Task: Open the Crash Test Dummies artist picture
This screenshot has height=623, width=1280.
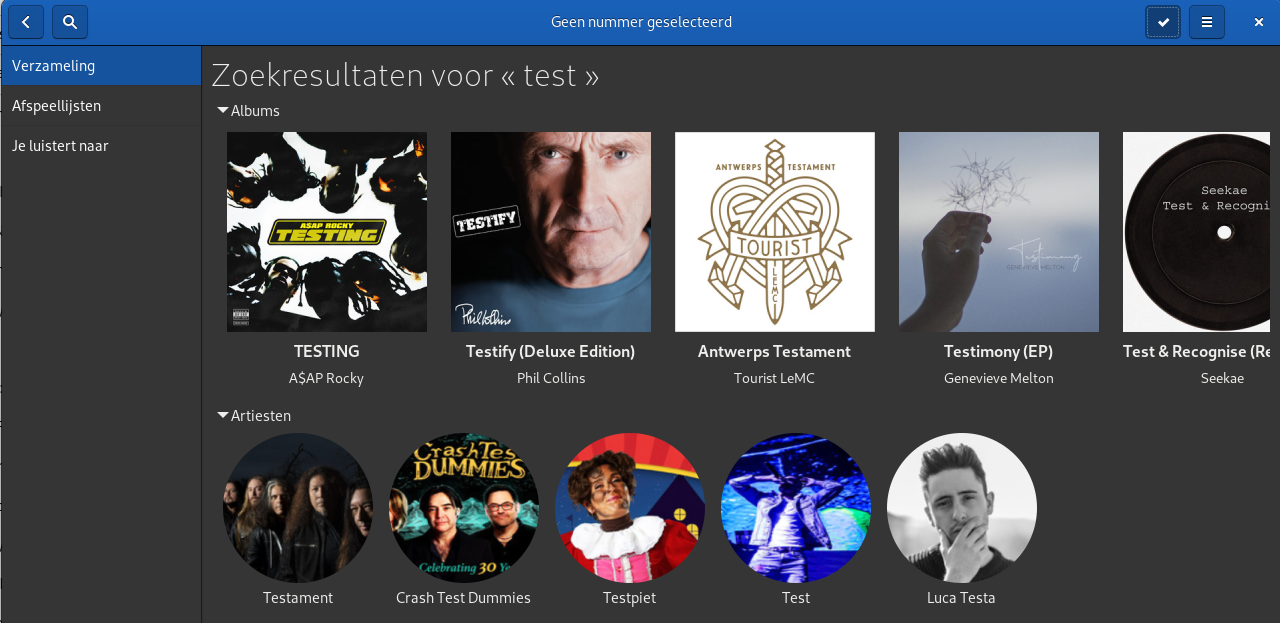Action: coord(464,508)
